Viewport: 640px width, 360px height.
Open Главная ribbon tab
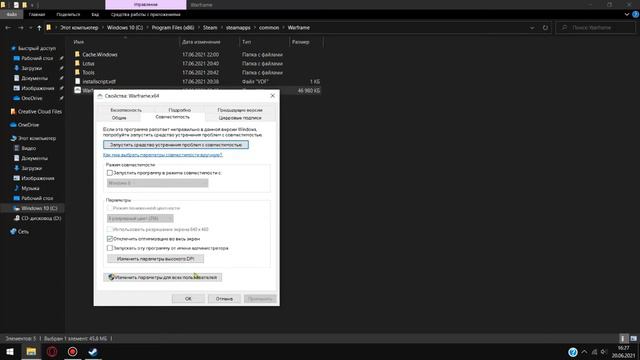(x=37, y=14)
